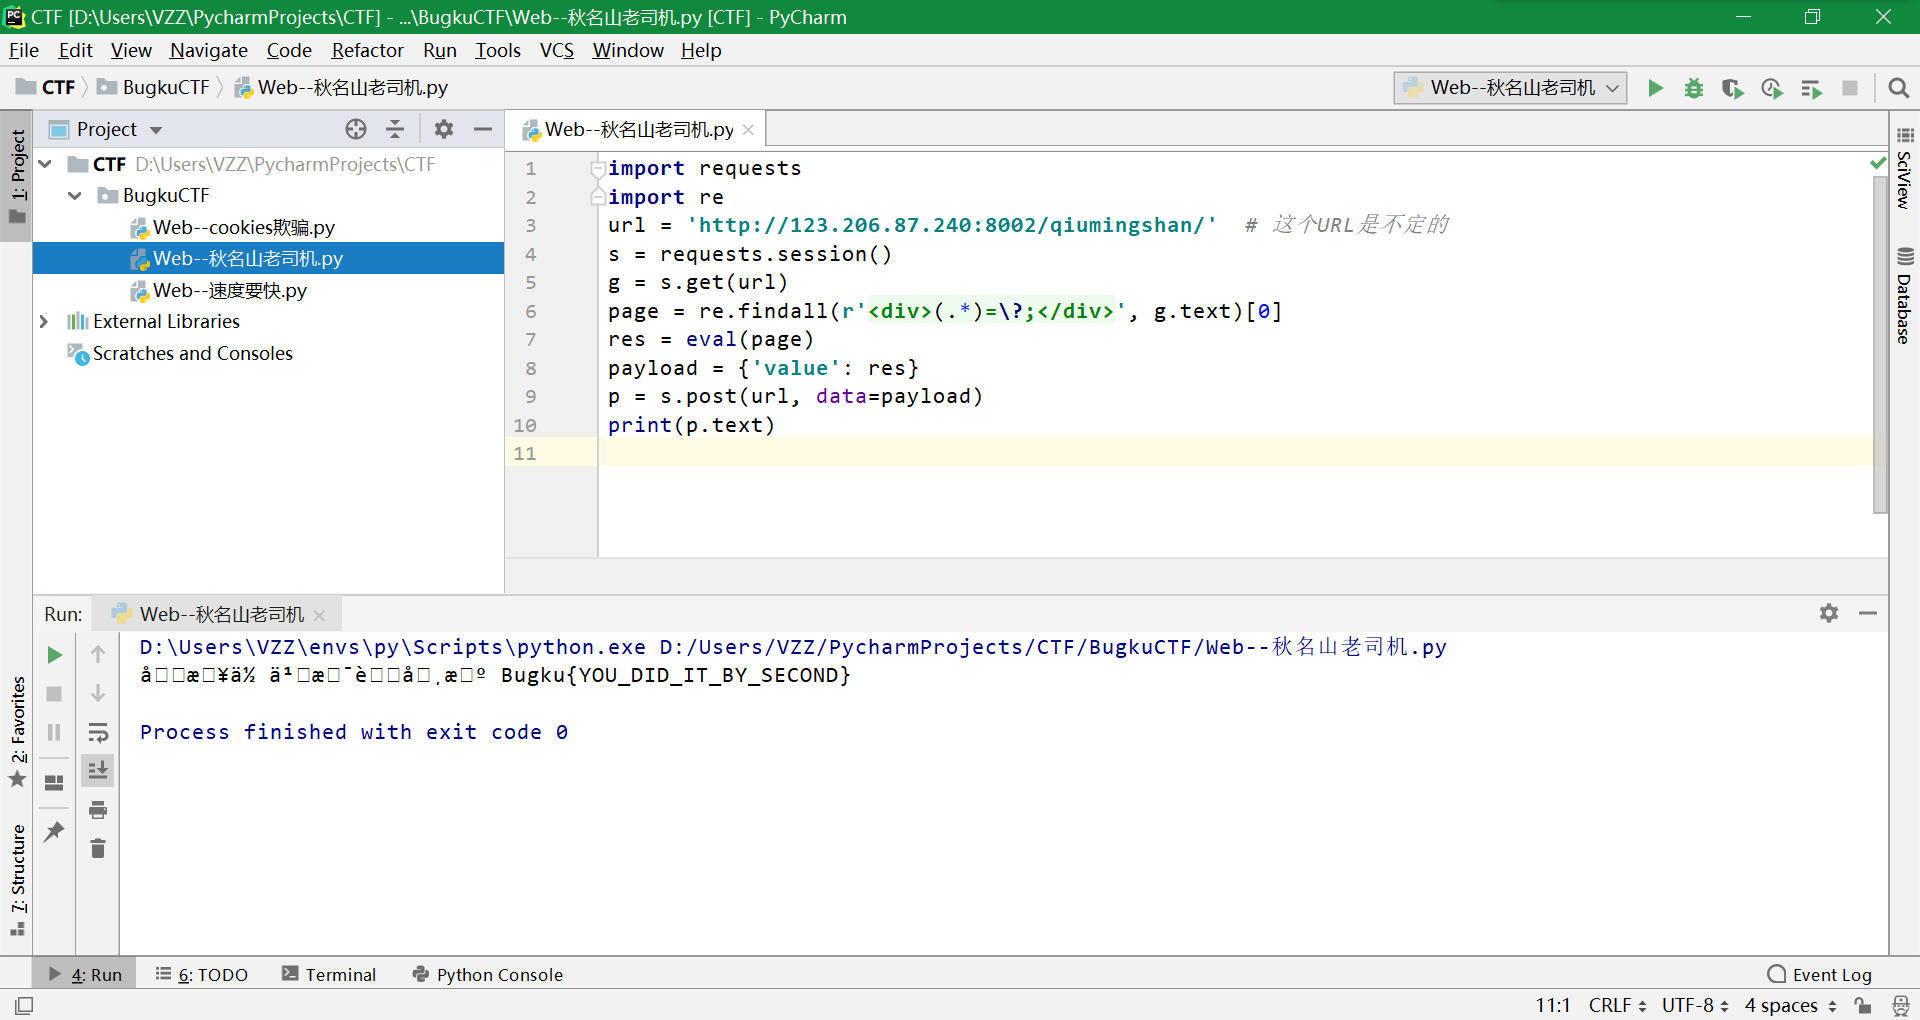Toggle the 7: Structure side panel
Image resolution: width=1920 pixels, height=1020 pixels.
tap(17, 880)
